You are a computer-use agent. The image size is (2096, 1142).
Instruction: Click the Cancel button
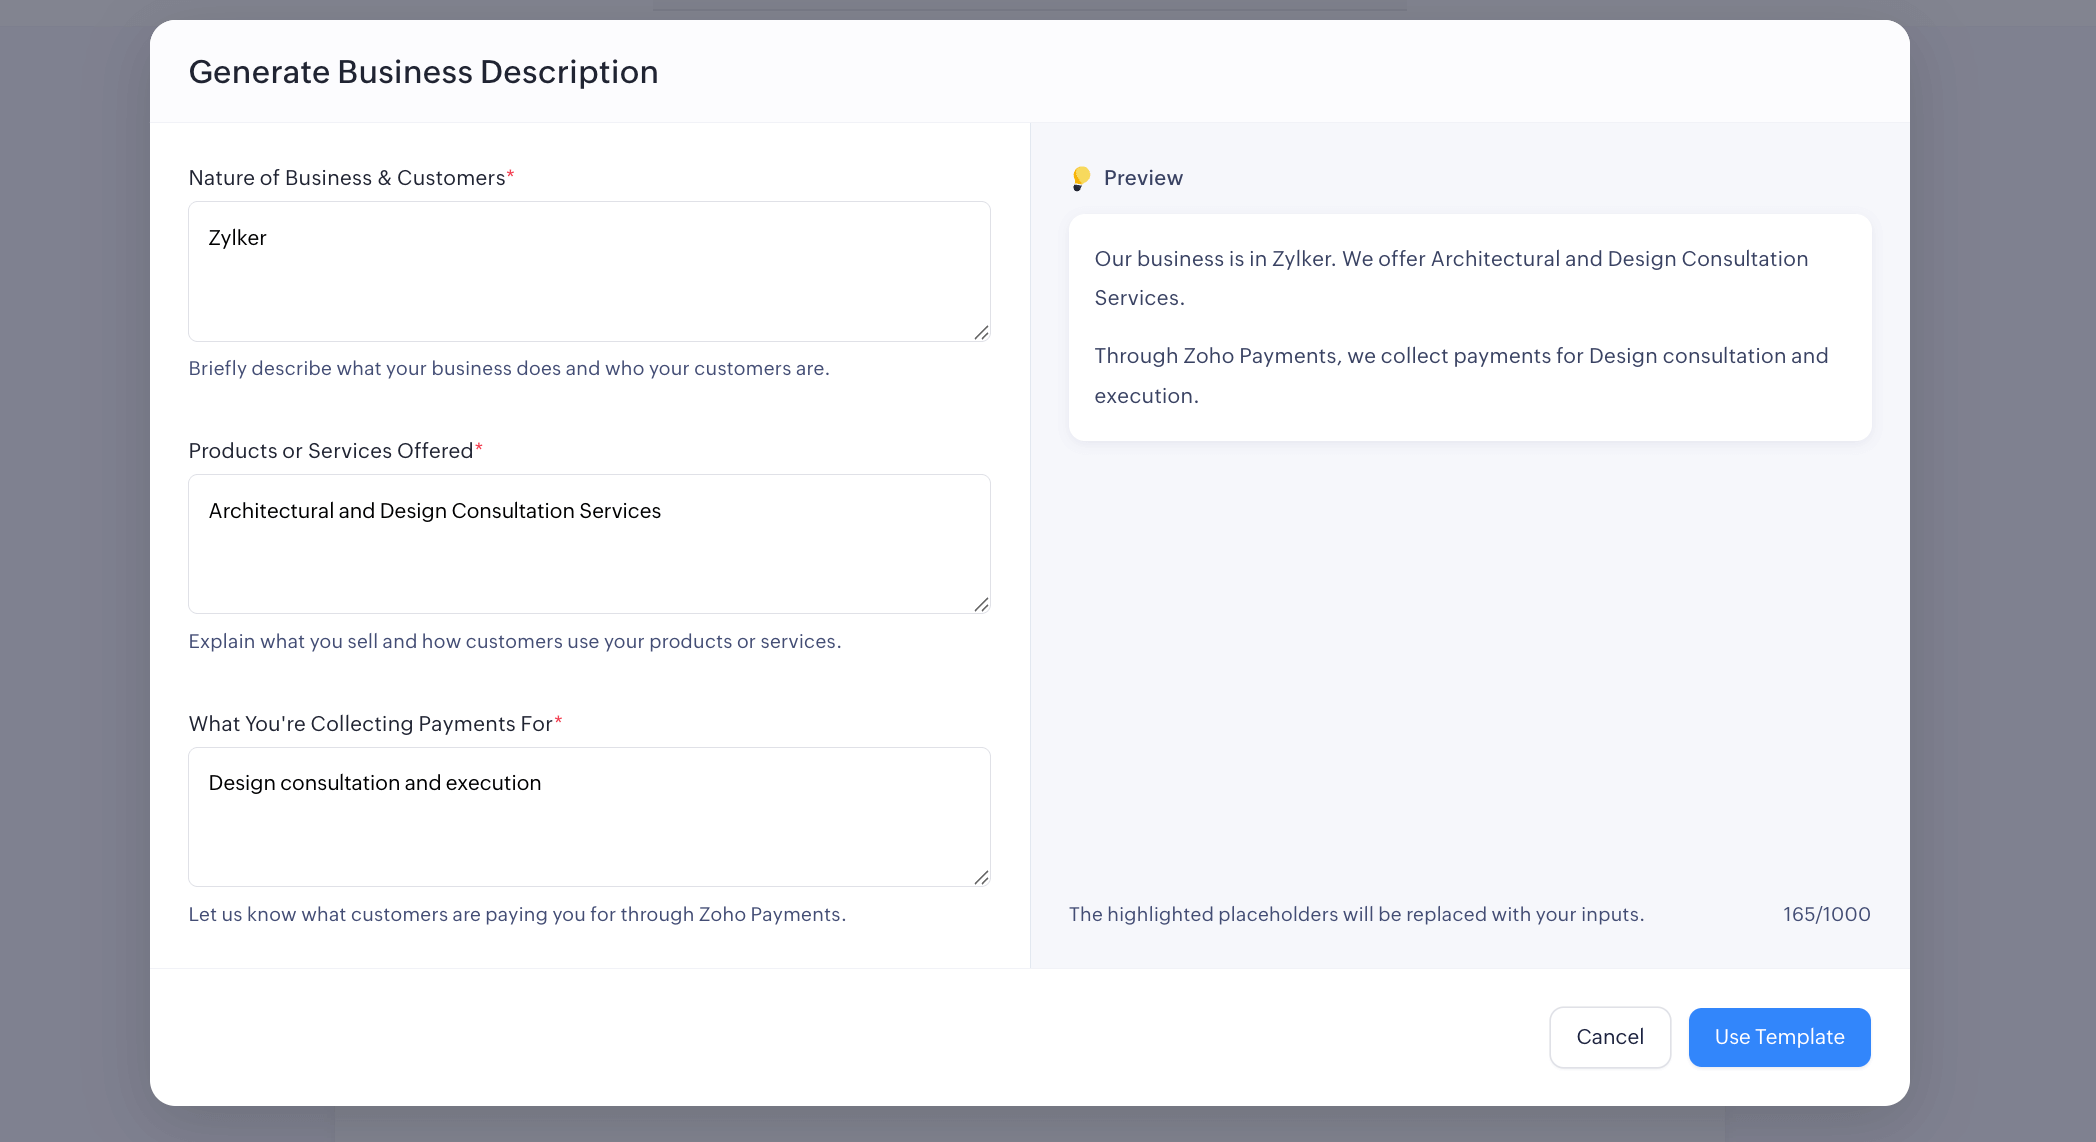click(x=1609, y=1037)
